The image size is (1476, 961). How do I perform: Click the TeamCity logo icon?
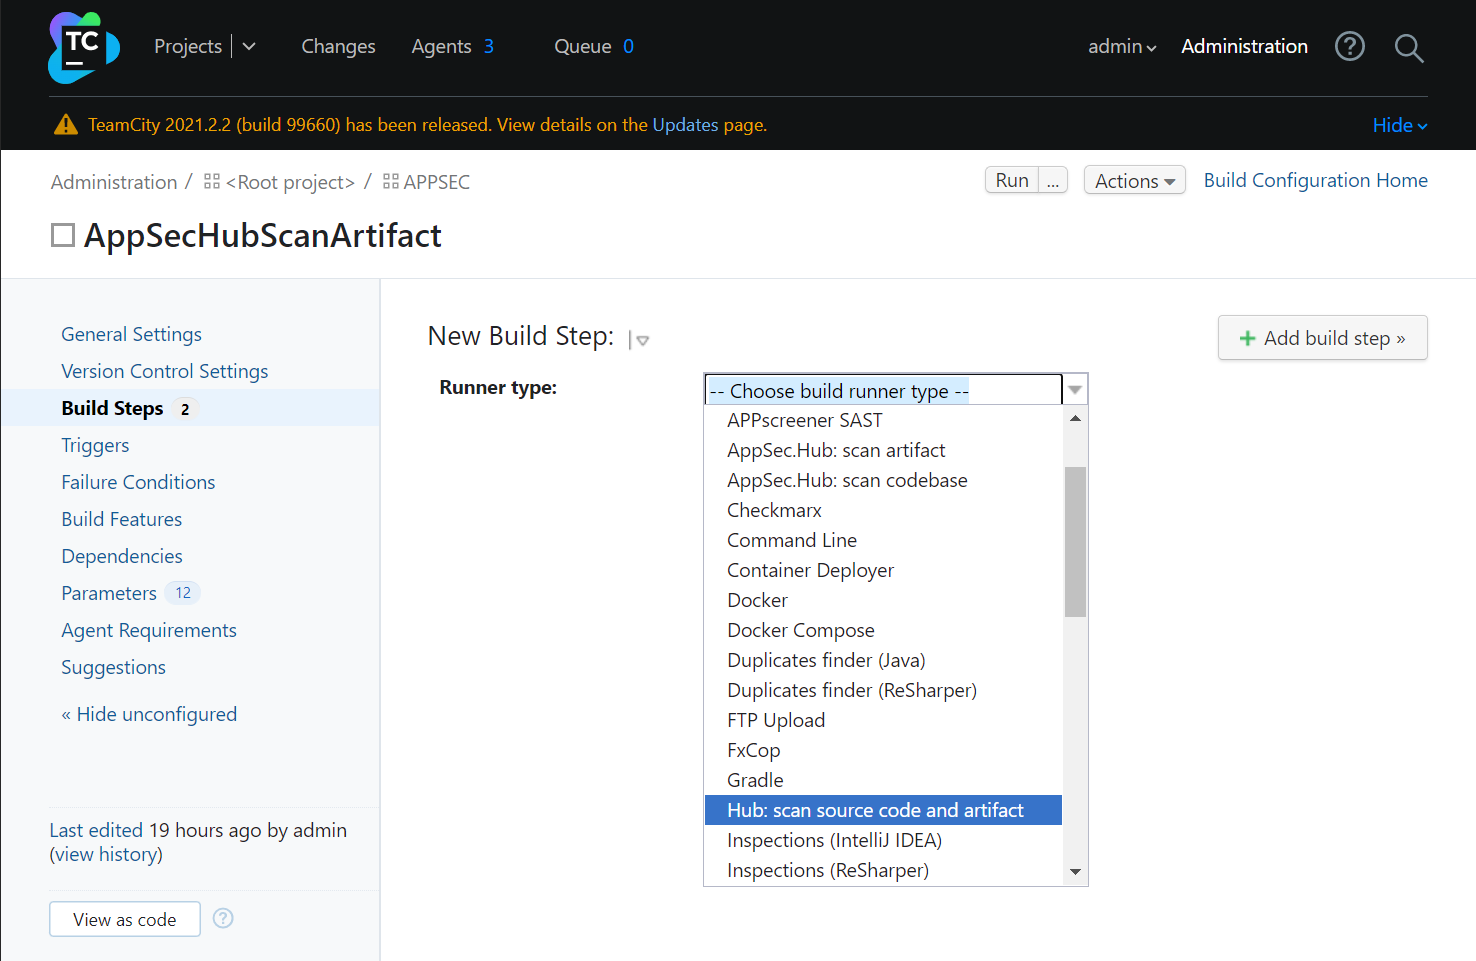coord(83,47)
